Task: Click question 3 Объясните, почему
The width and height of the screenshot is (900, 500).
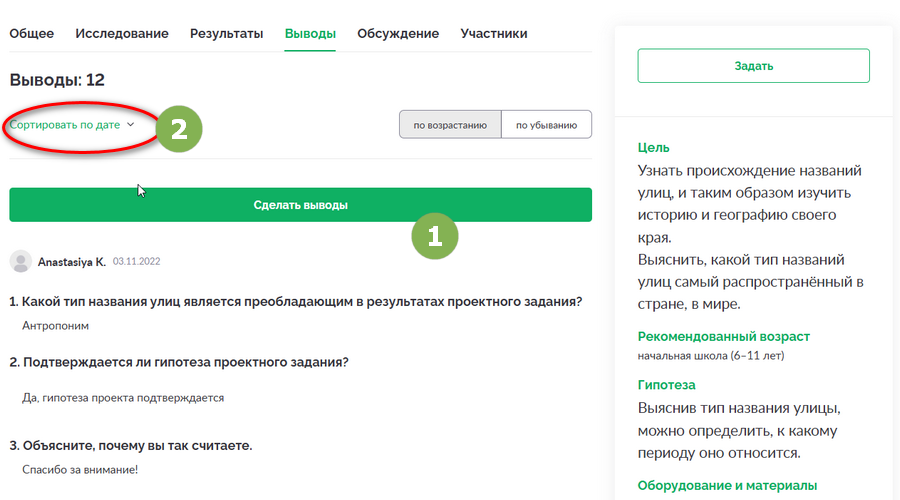Action: click(x=131, y=445)
